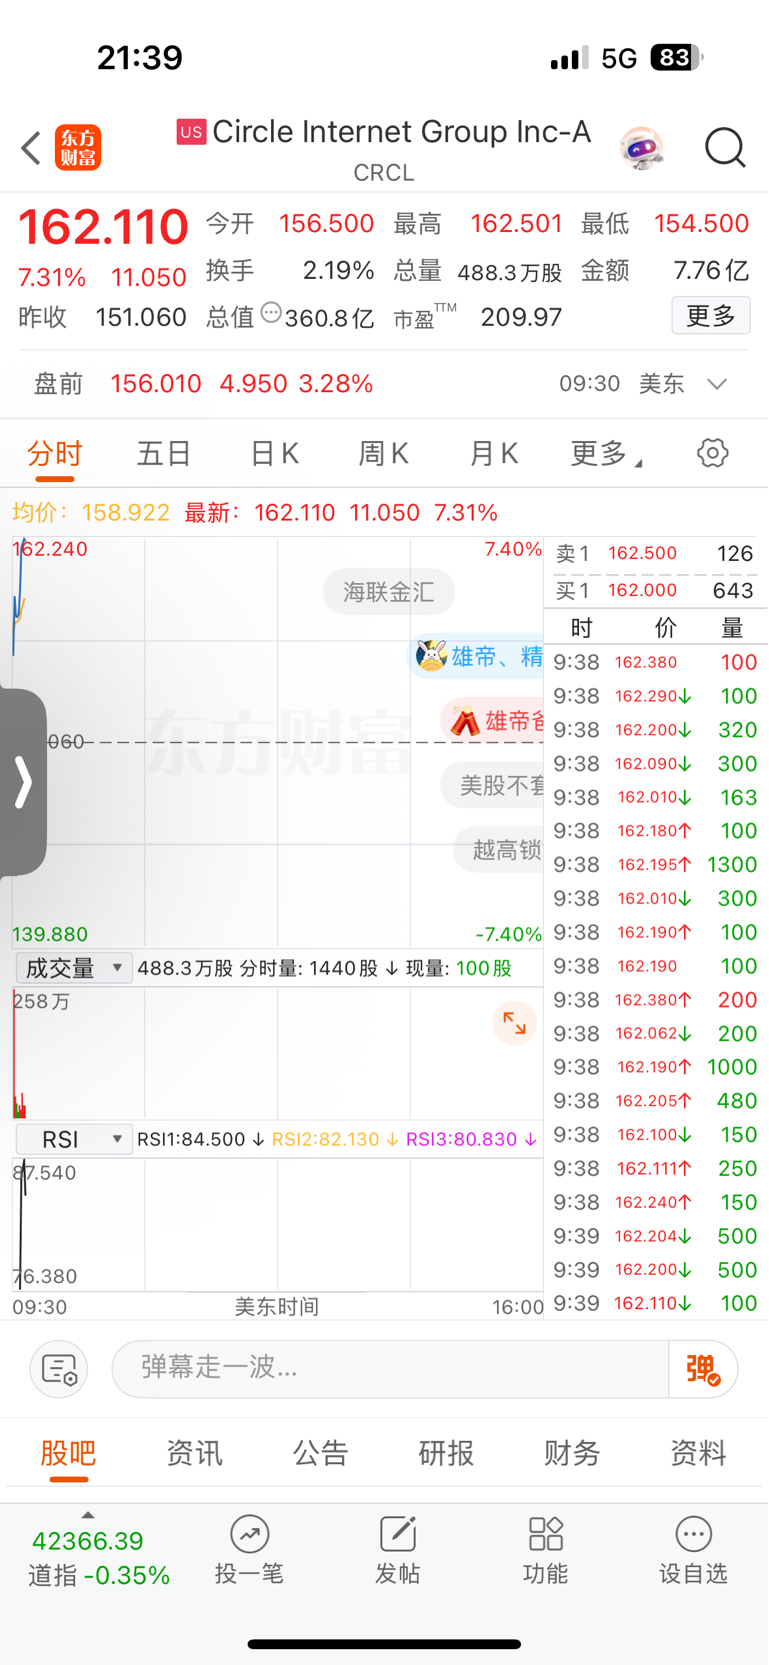Screen dimensions: 769x1665
Task: Open the robot assistant avatar icon
Action: [641, 148]
